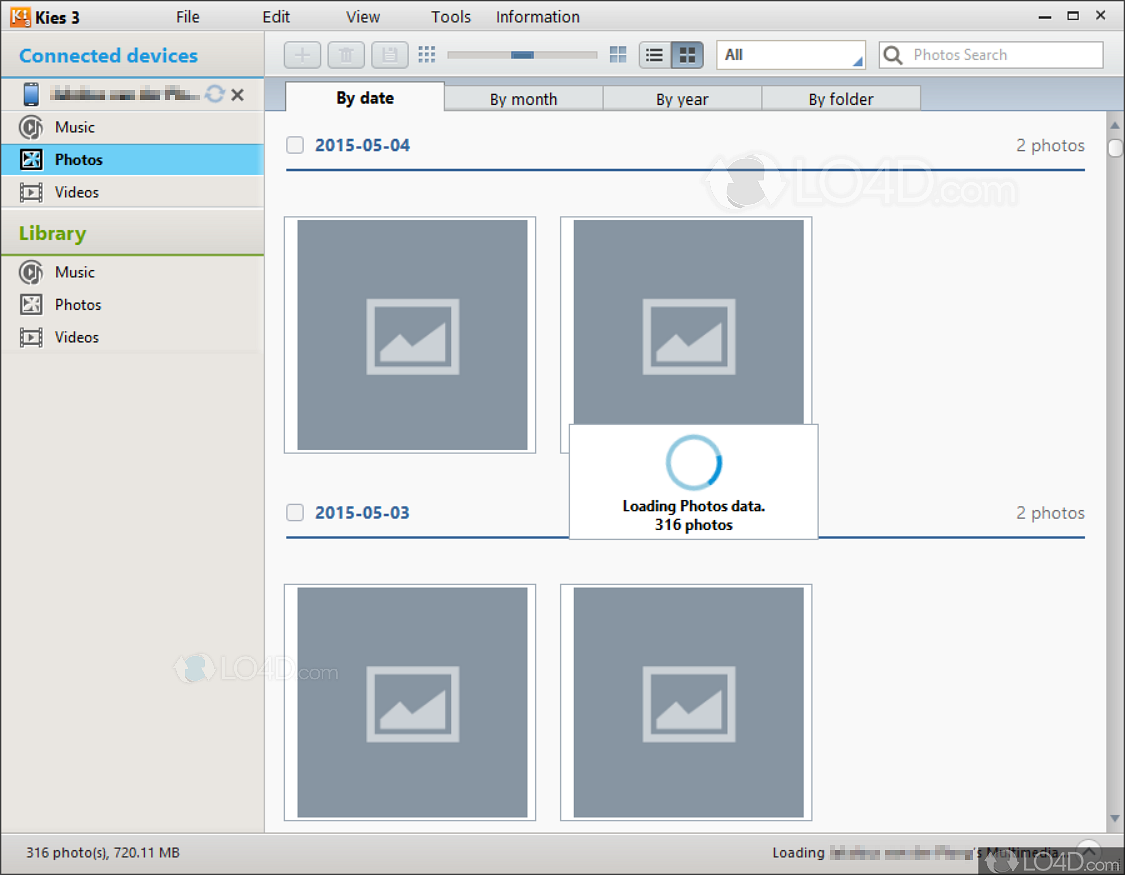The height and width of the screenshot is (875, 1125).
Task: Click the add (plus) toolbar button
Action: pyautogui.click(x=302, y=55)
